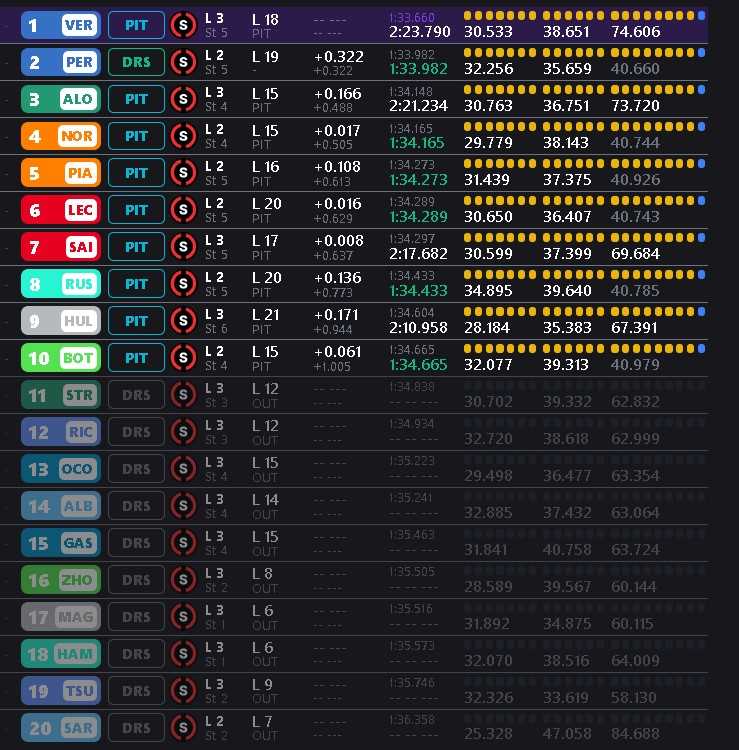739x750 pixels.
Task: Click Stroll's dimmed tyre icon
Action: pos(183,395)
